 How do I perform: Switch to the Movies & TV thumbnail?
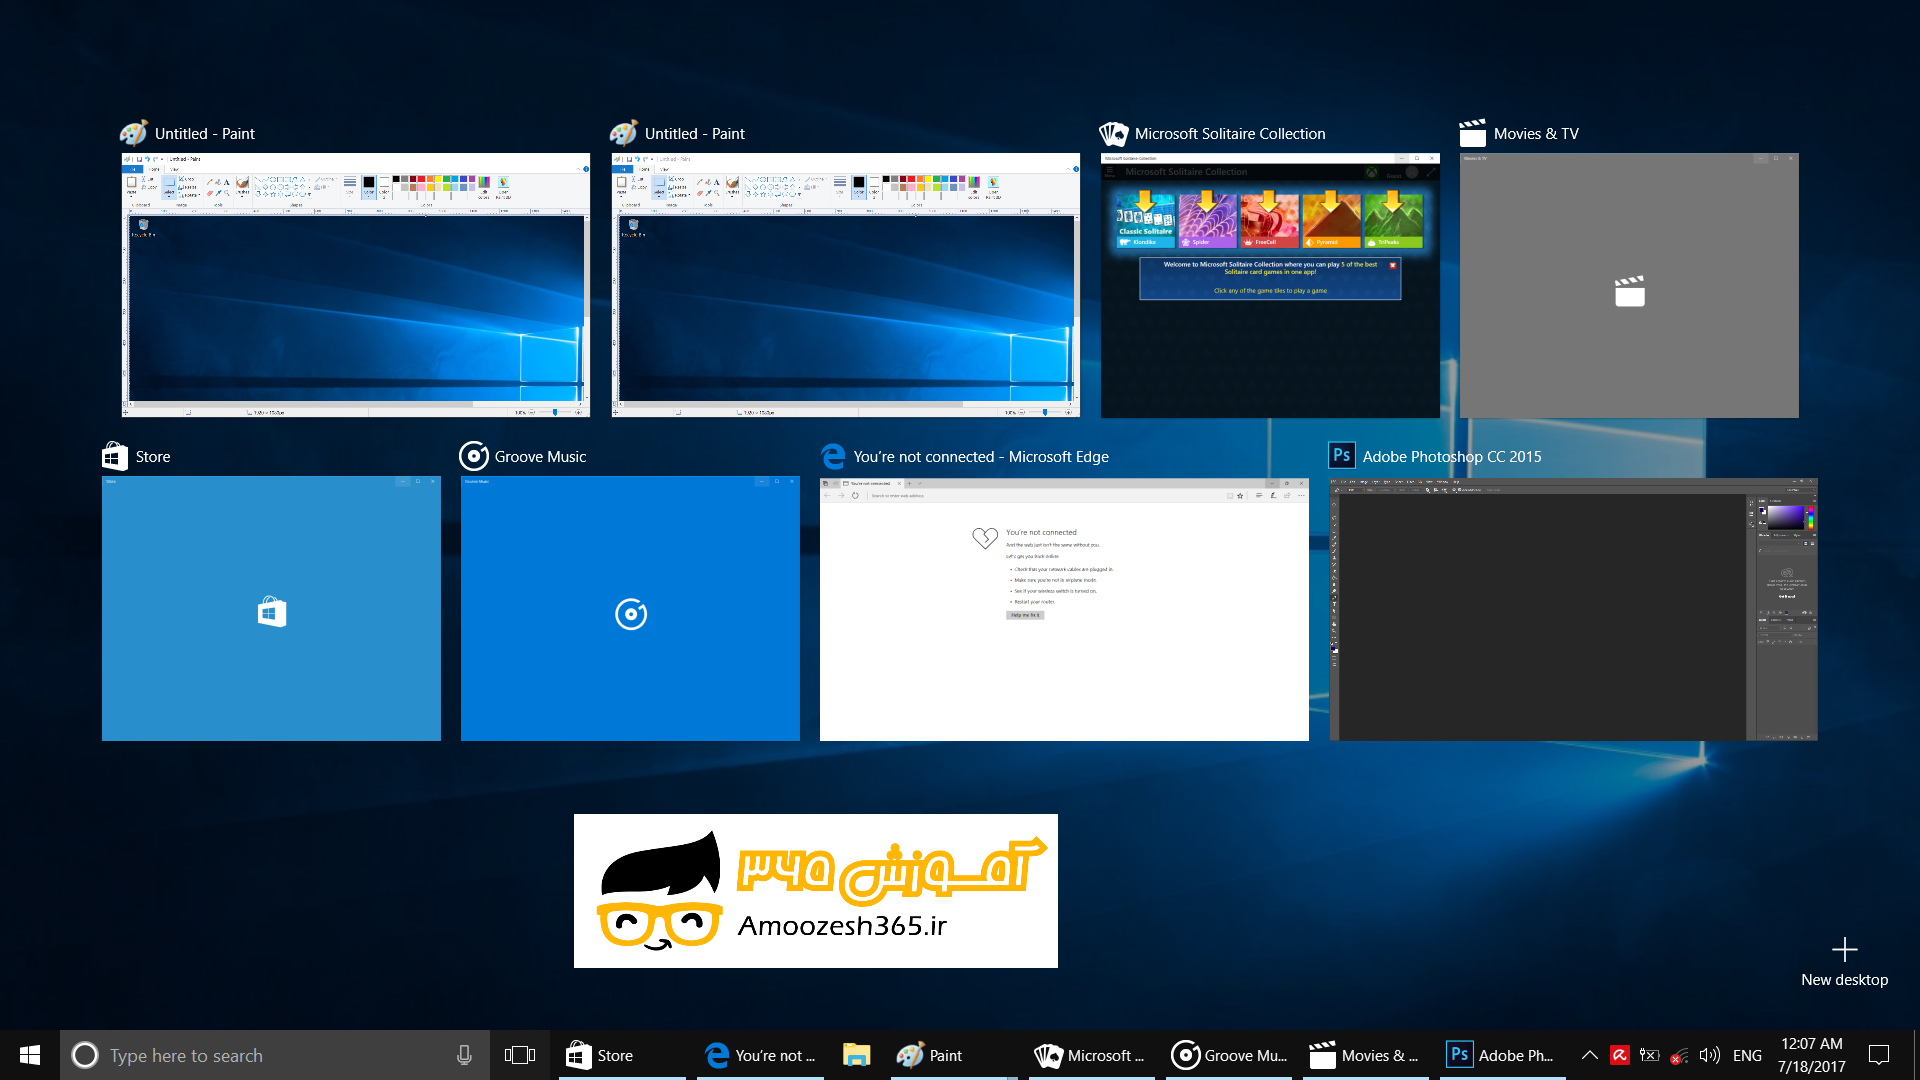click(1629, 285)
